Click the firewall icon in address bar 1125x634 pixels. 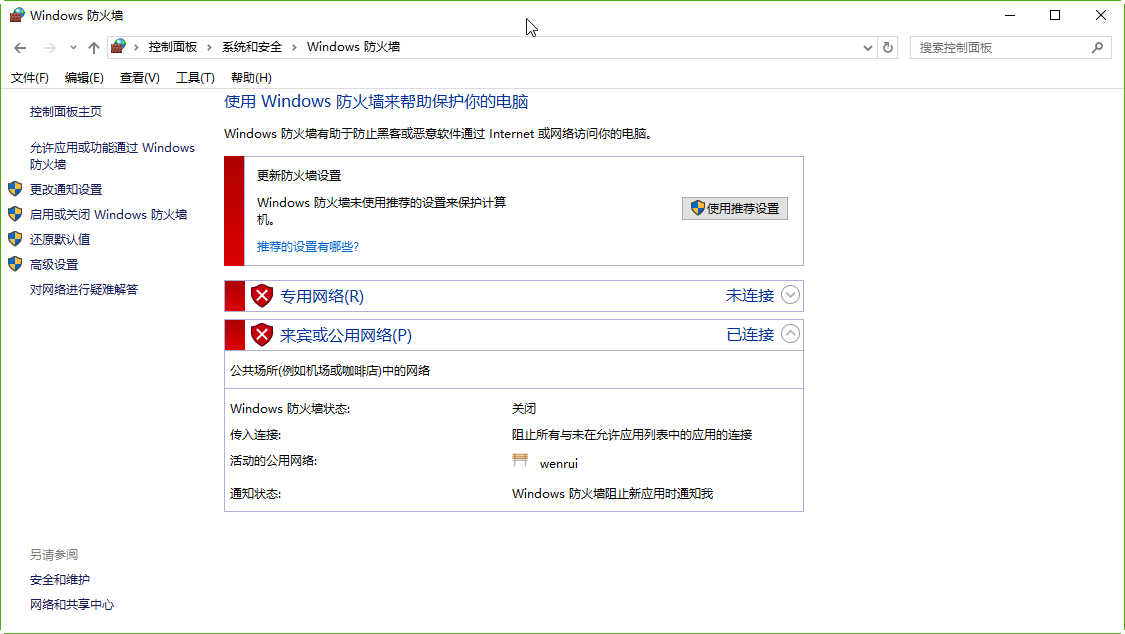[x=119, y=47]
